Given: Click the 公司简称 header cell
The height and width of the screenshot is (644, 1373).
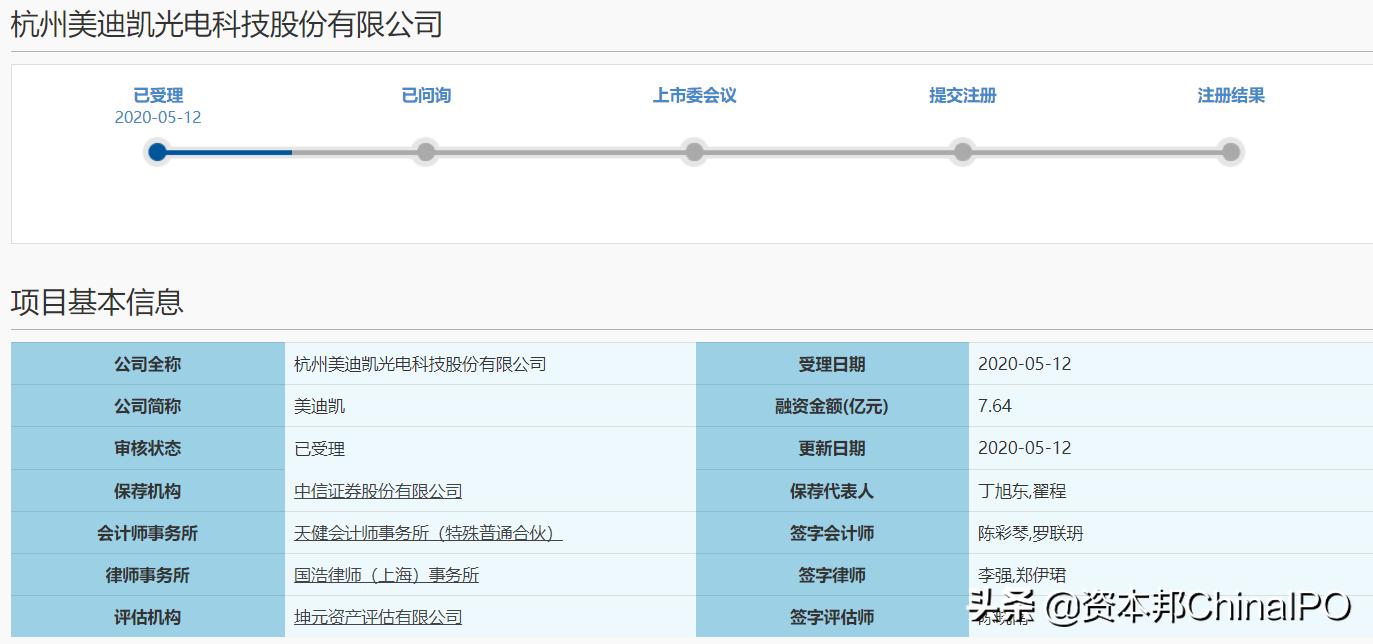Looking at the screenshot, I should (x=148, y=406).
